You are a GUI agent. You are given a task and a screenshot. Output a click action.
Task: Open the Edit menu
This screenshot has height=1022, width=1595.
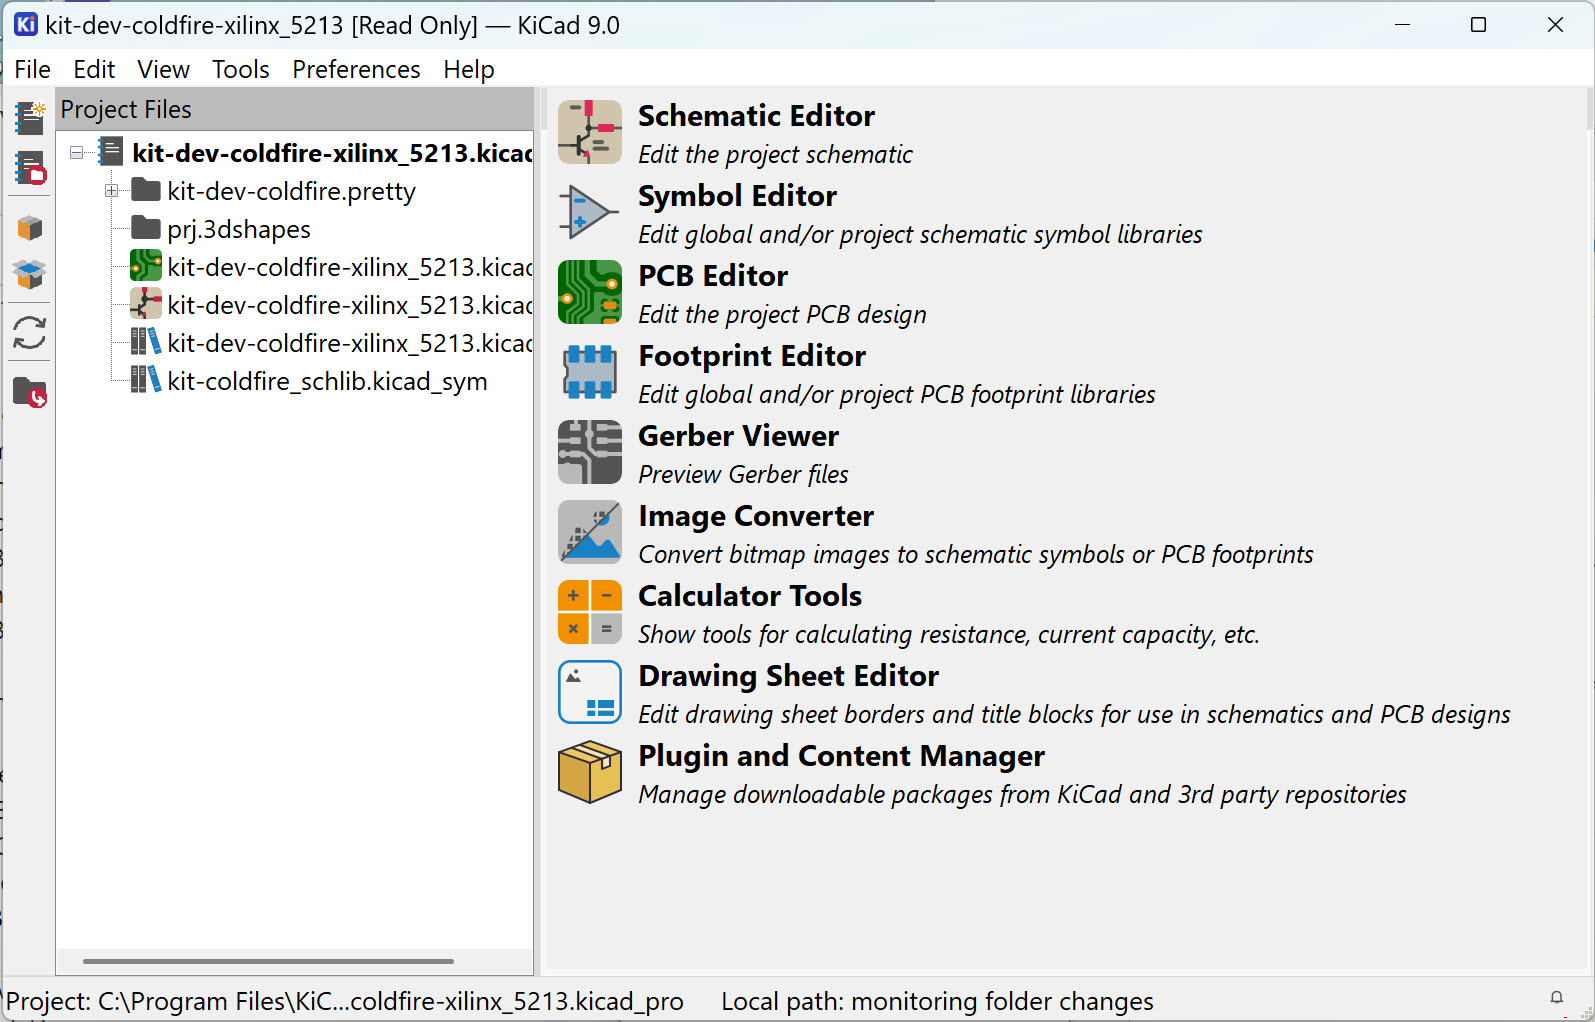tap(94, 69)
